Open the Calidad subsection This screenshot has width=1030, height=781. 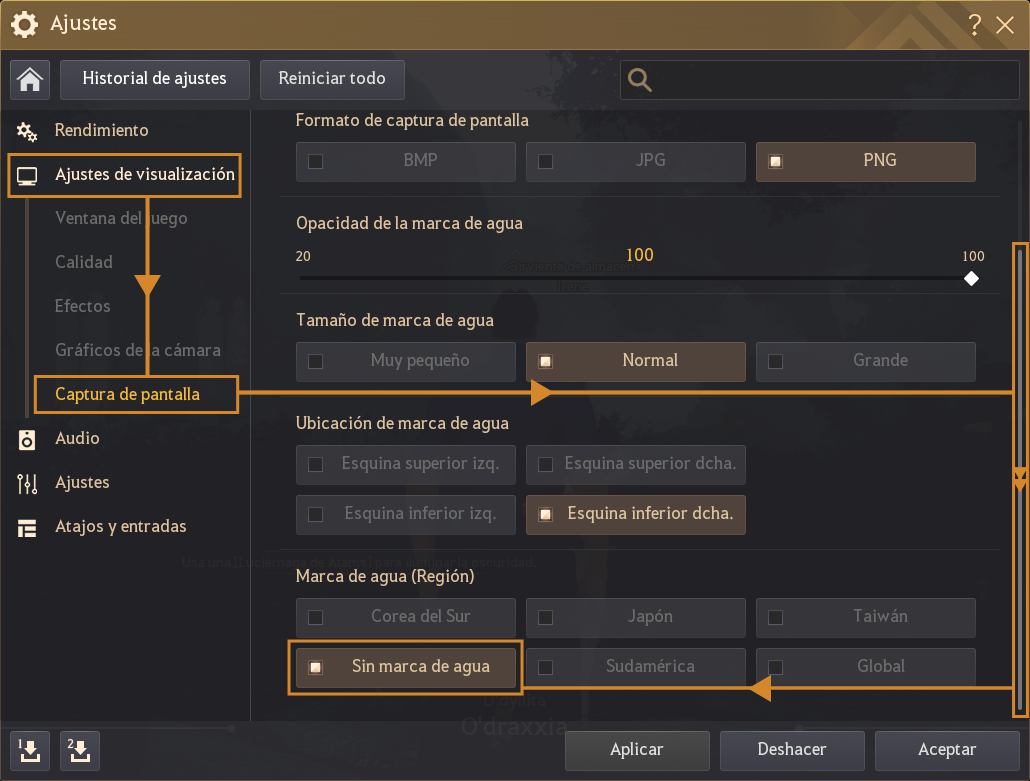coord(84,262)
